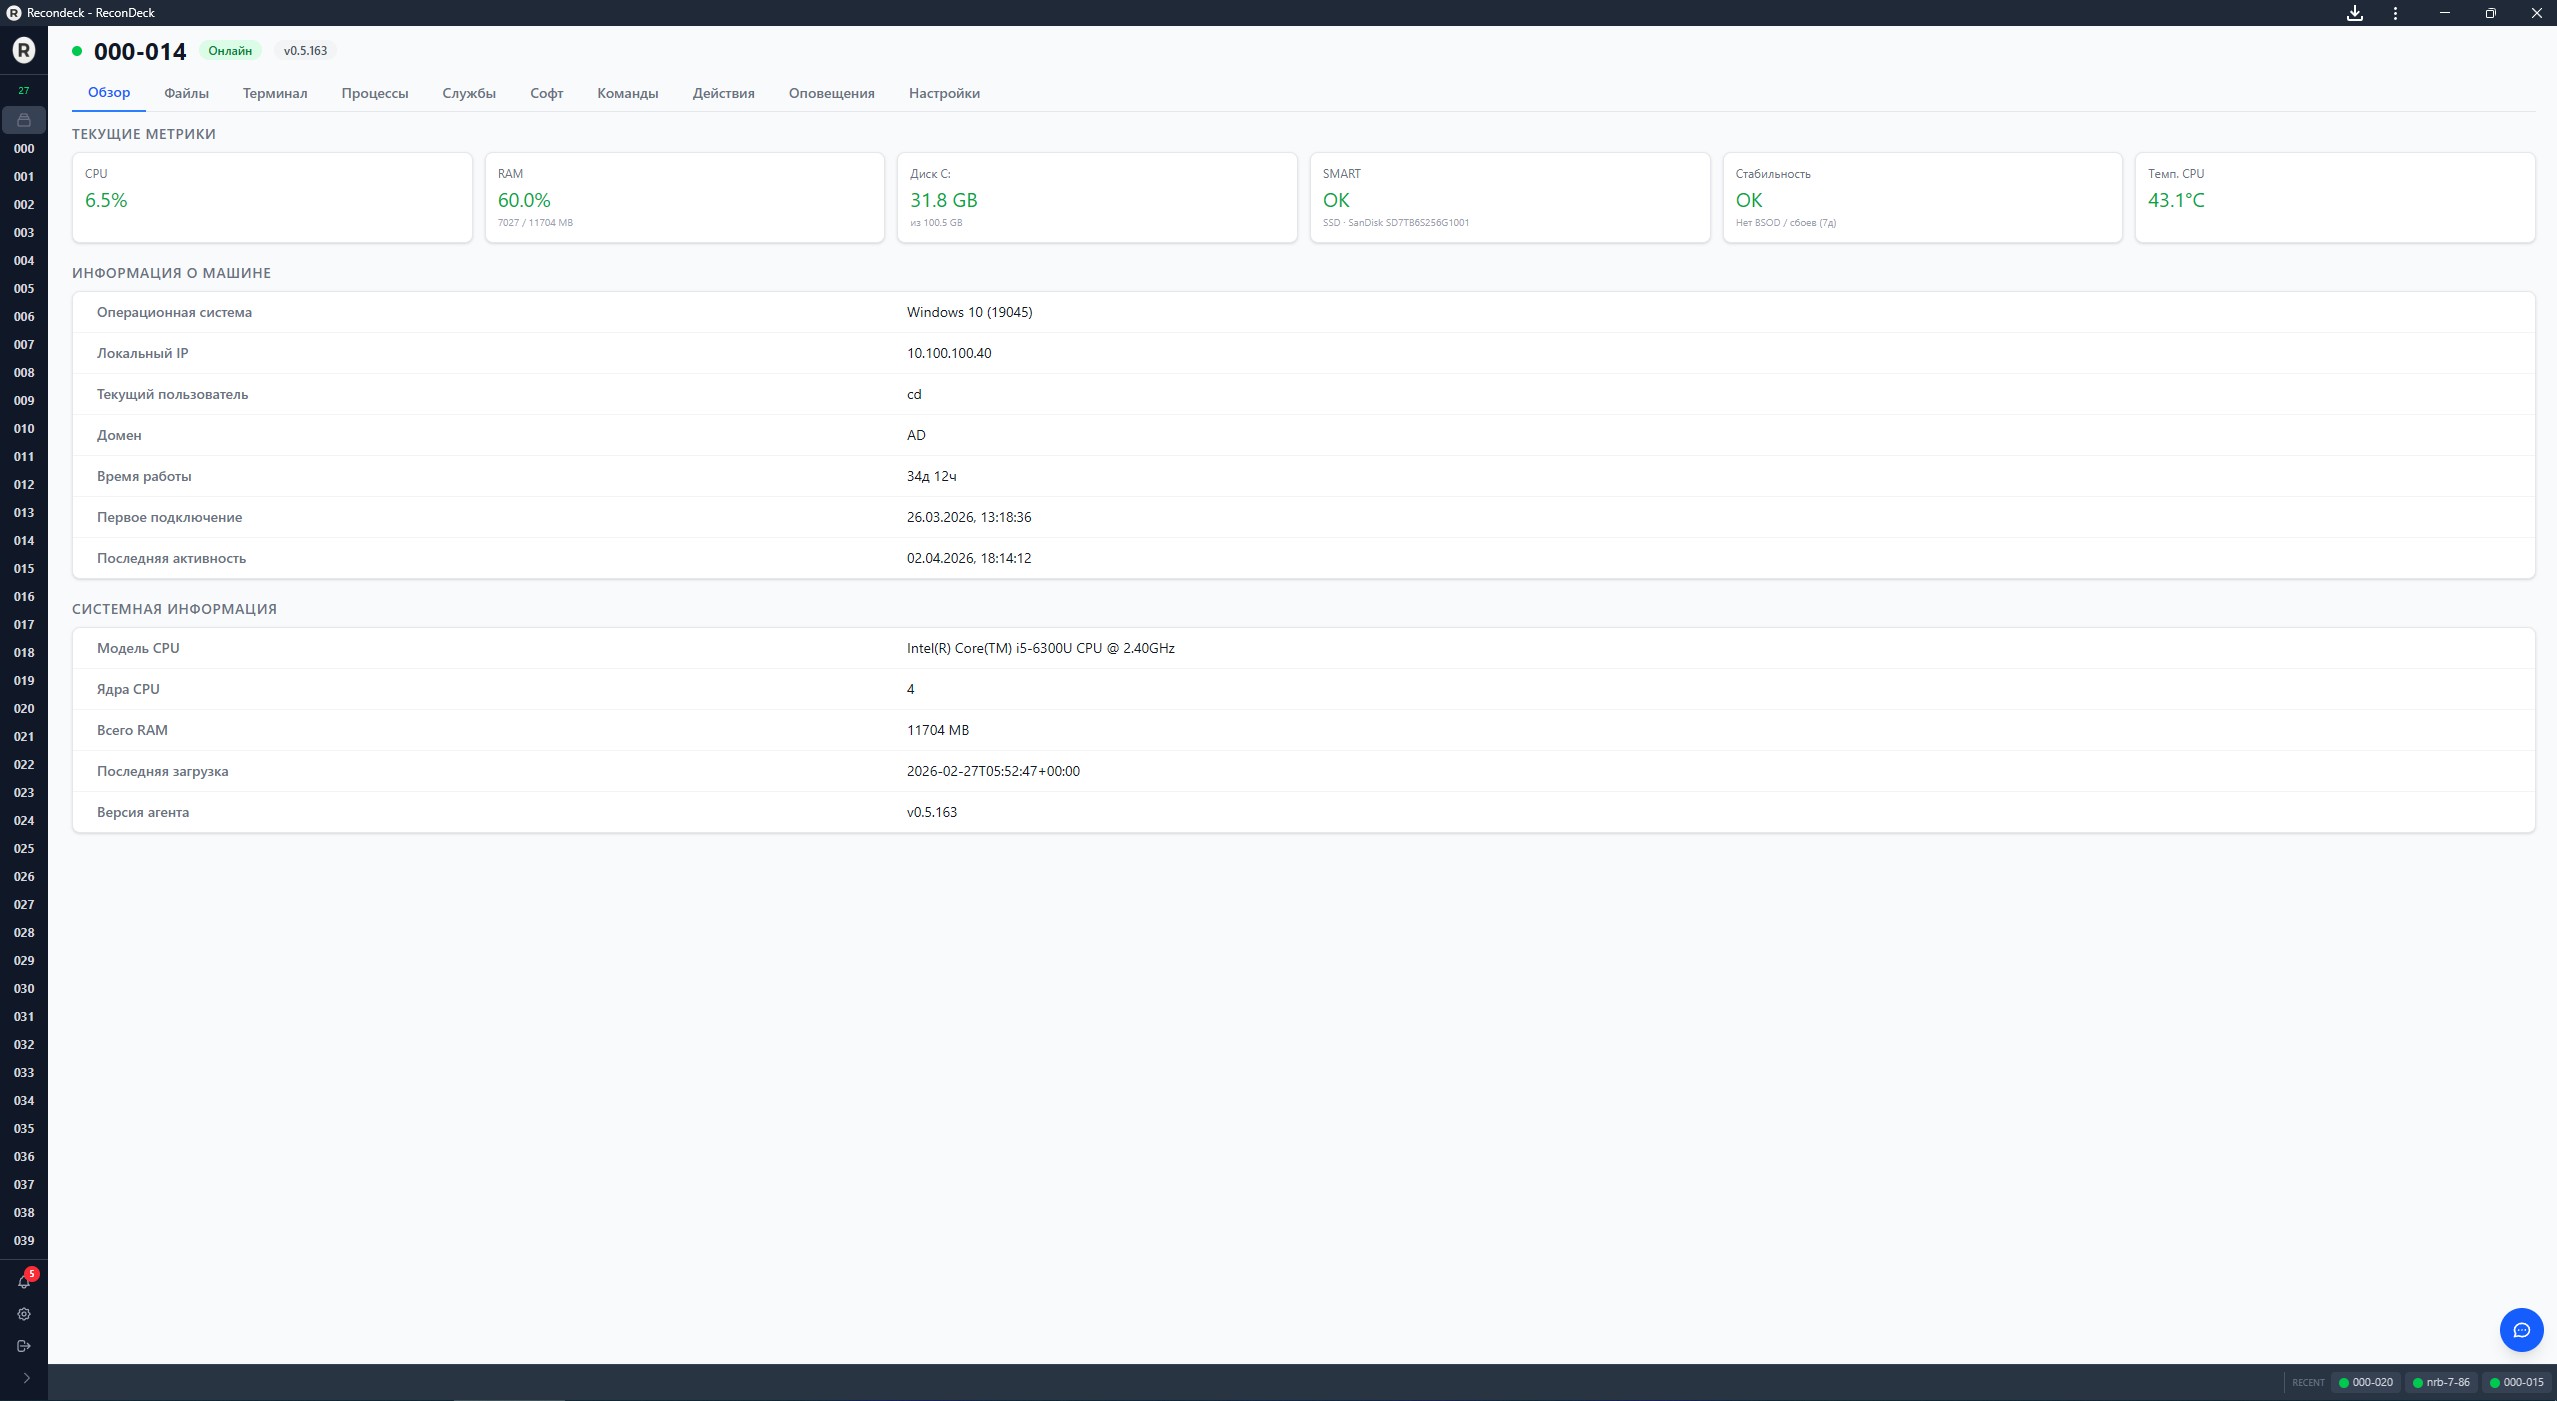Image resolution: width=2557 pixels, height=1401 pixels.
Task: Click the RAM 60.0% metric card
Action: pyautogui.click(x=684, y=197)
